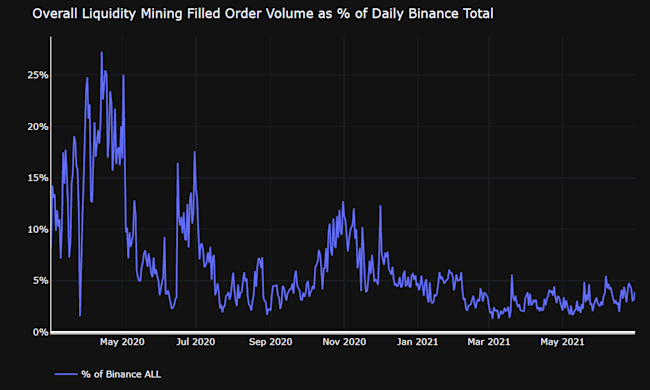Click the 'Mar 2021' x-axis label
650x390 pixels.
pyautogui.click(x=489, y=342)
